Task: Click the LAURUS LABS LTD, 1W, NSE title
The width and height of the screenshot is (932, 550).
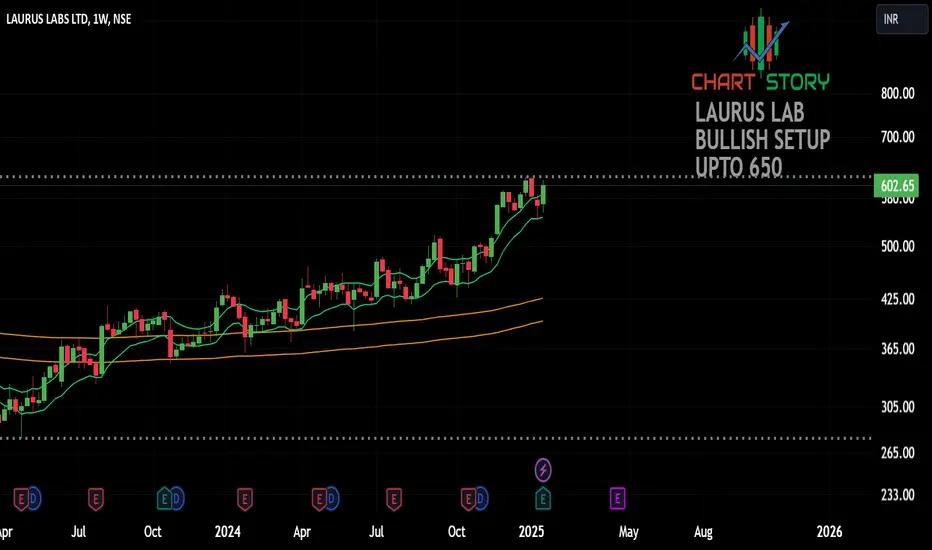Action: coord(68,19)
